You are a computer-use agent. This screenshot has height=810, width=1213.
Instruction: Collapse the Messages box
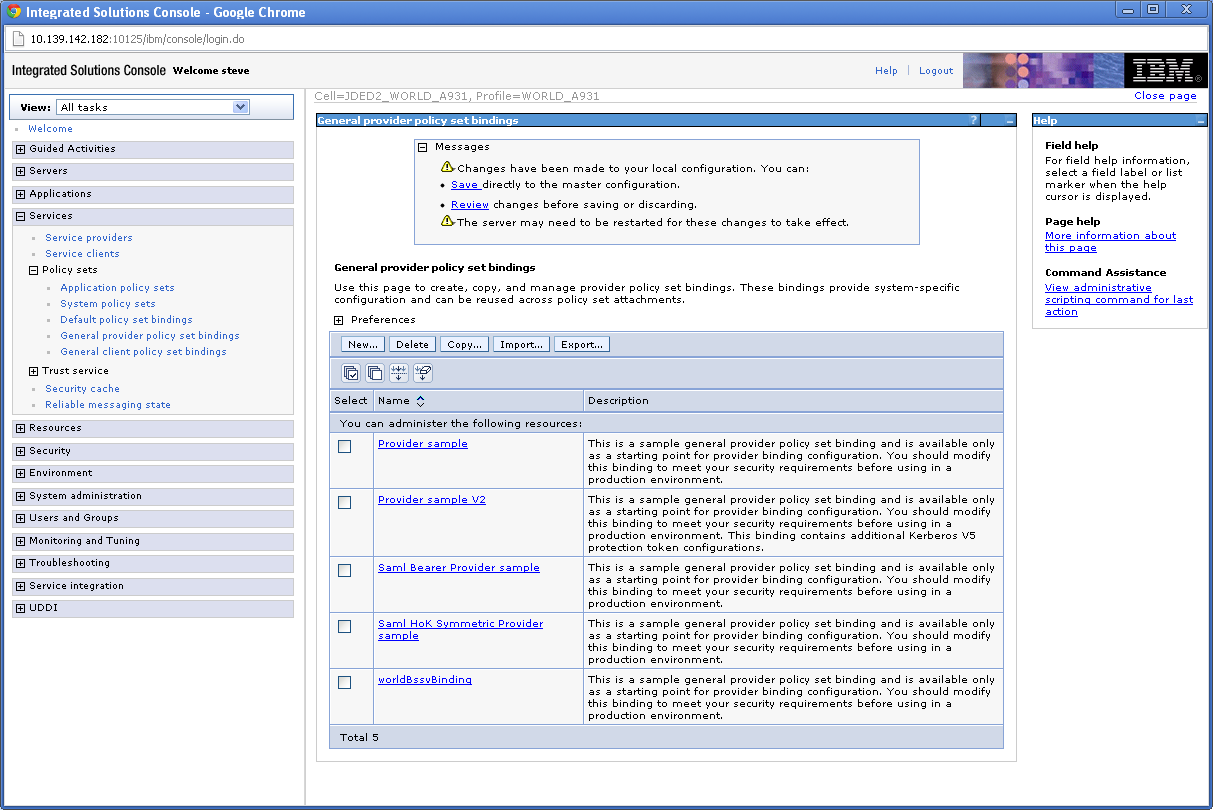[422, 147]
